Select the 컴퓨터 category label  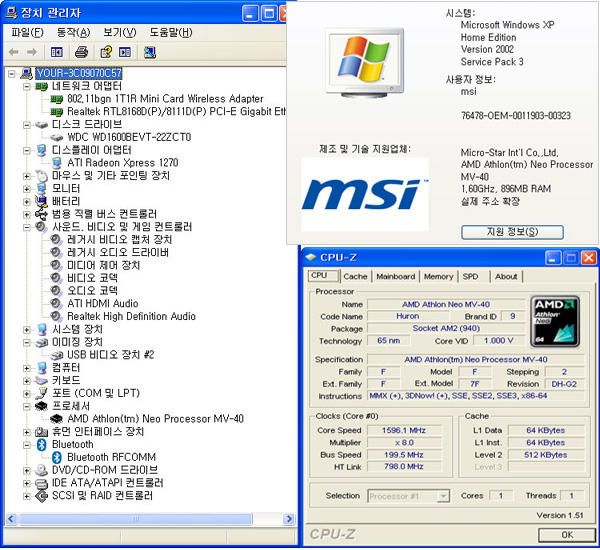point(66,368)
